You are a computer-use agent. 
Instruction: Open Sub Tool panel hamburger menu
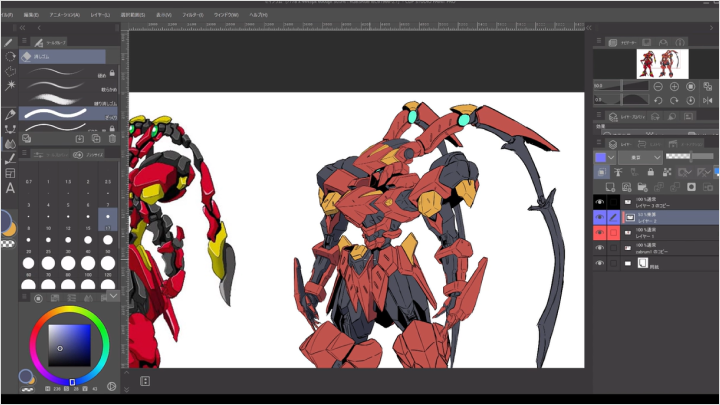pos(24,41)
